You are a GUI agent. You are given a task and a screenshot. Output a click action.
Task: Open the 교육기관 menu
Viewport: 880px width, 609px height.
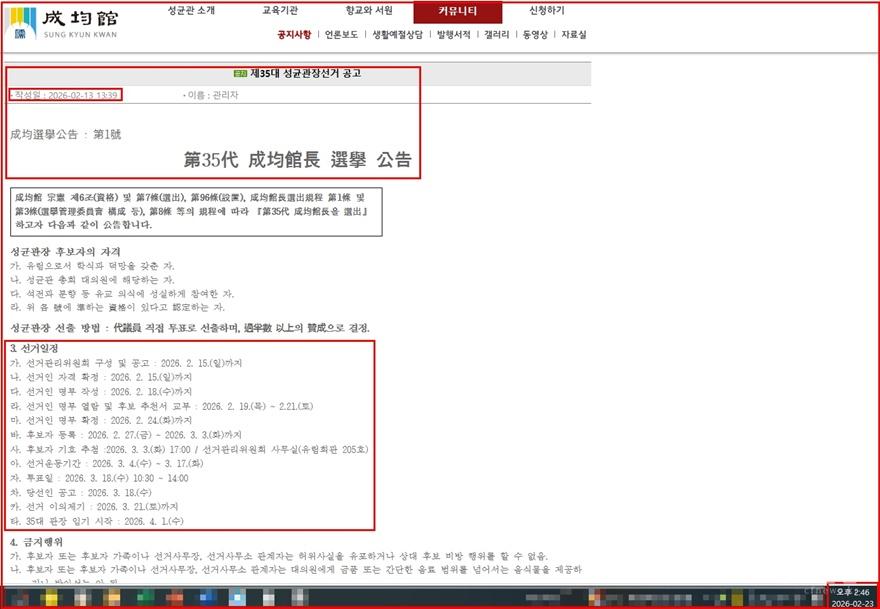pyautogui.click(x=280, y=11)
